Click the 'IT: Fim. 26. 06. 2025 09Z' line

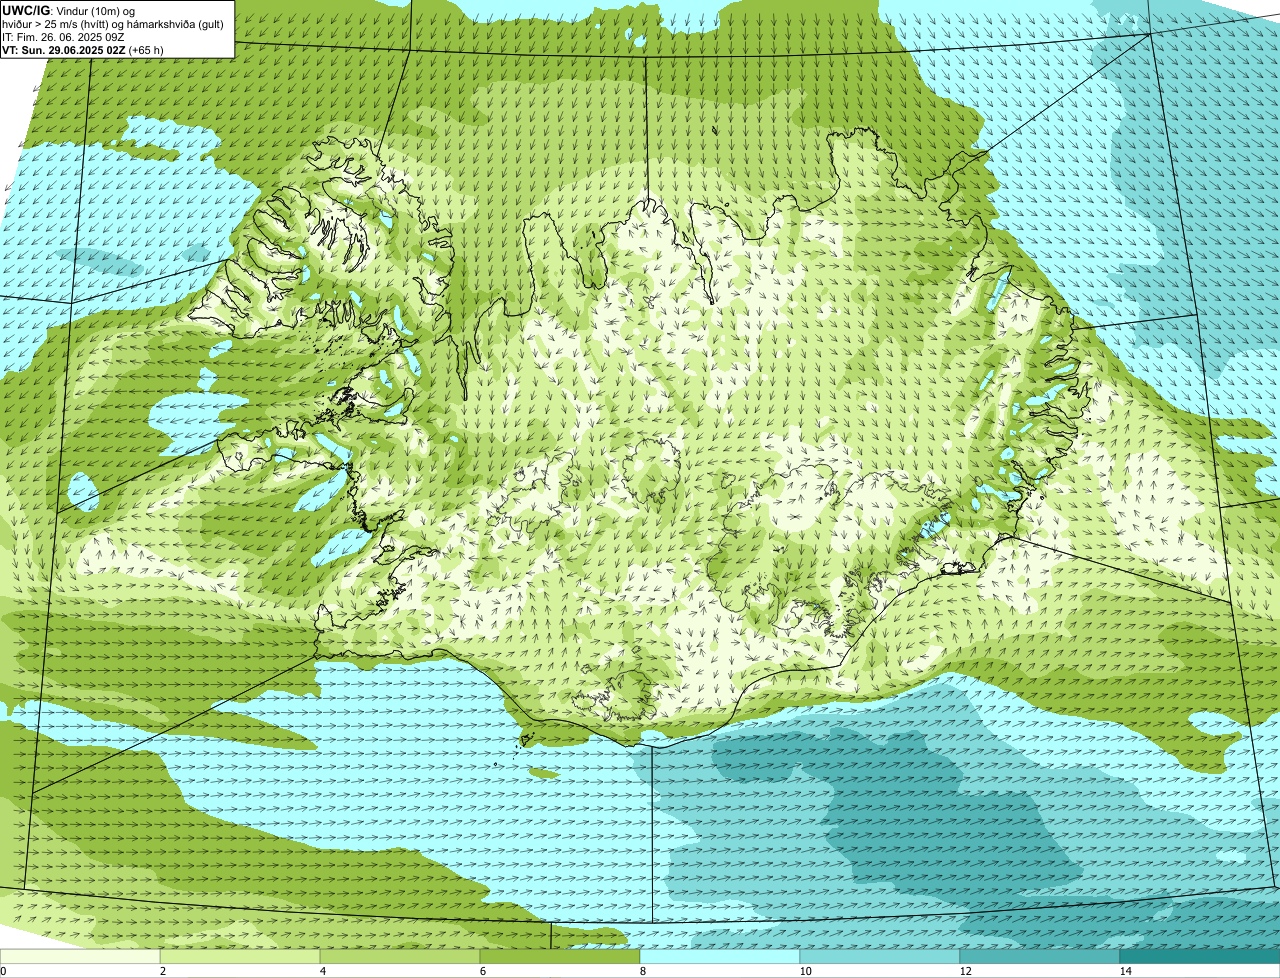pos(63,36)
